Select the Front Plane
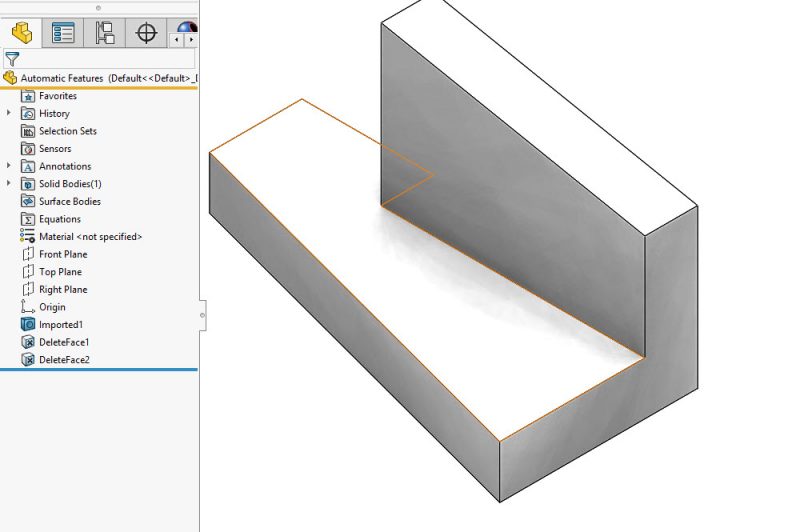The width and height of the screenshot is (800, 532). pos(62,254)
